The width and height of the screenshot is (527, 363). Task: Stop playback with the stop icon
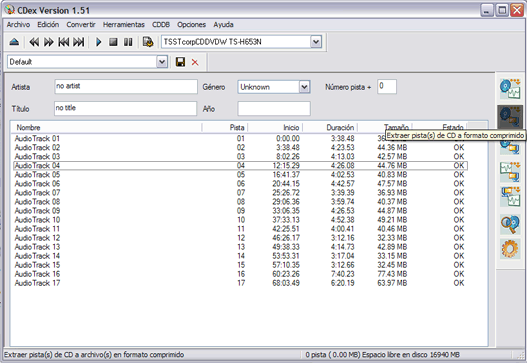tap(113, 42)
